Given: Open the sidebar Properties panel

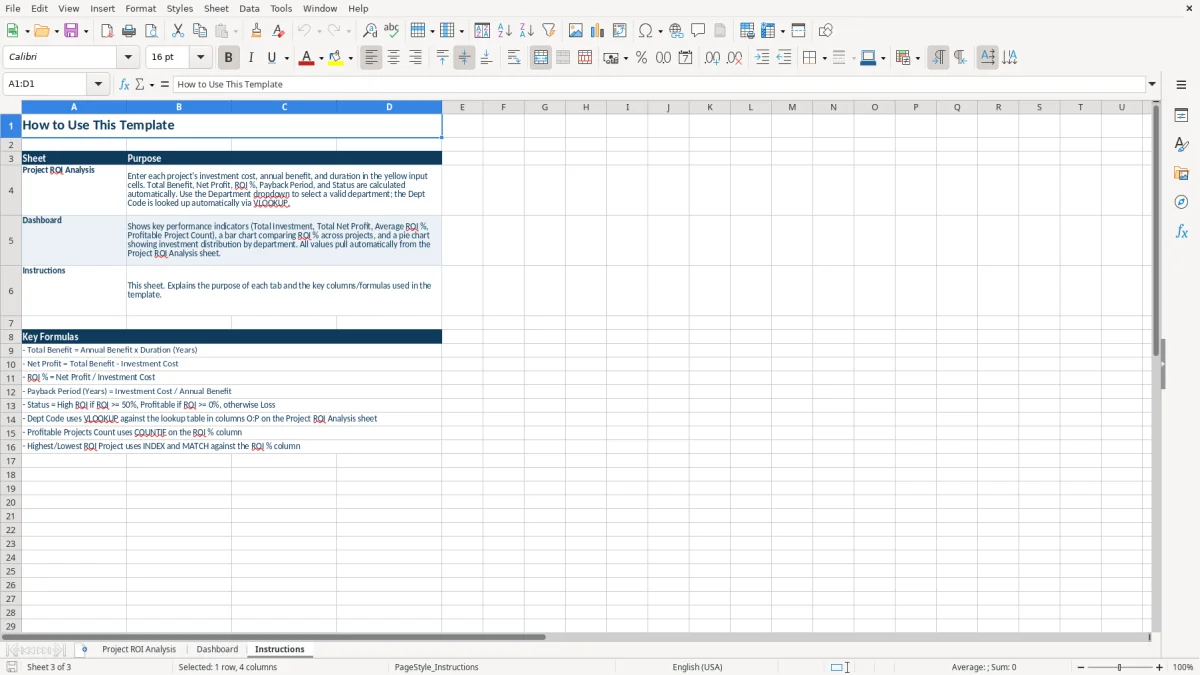Looking at the screenshot, I should tap(1181, 116).
